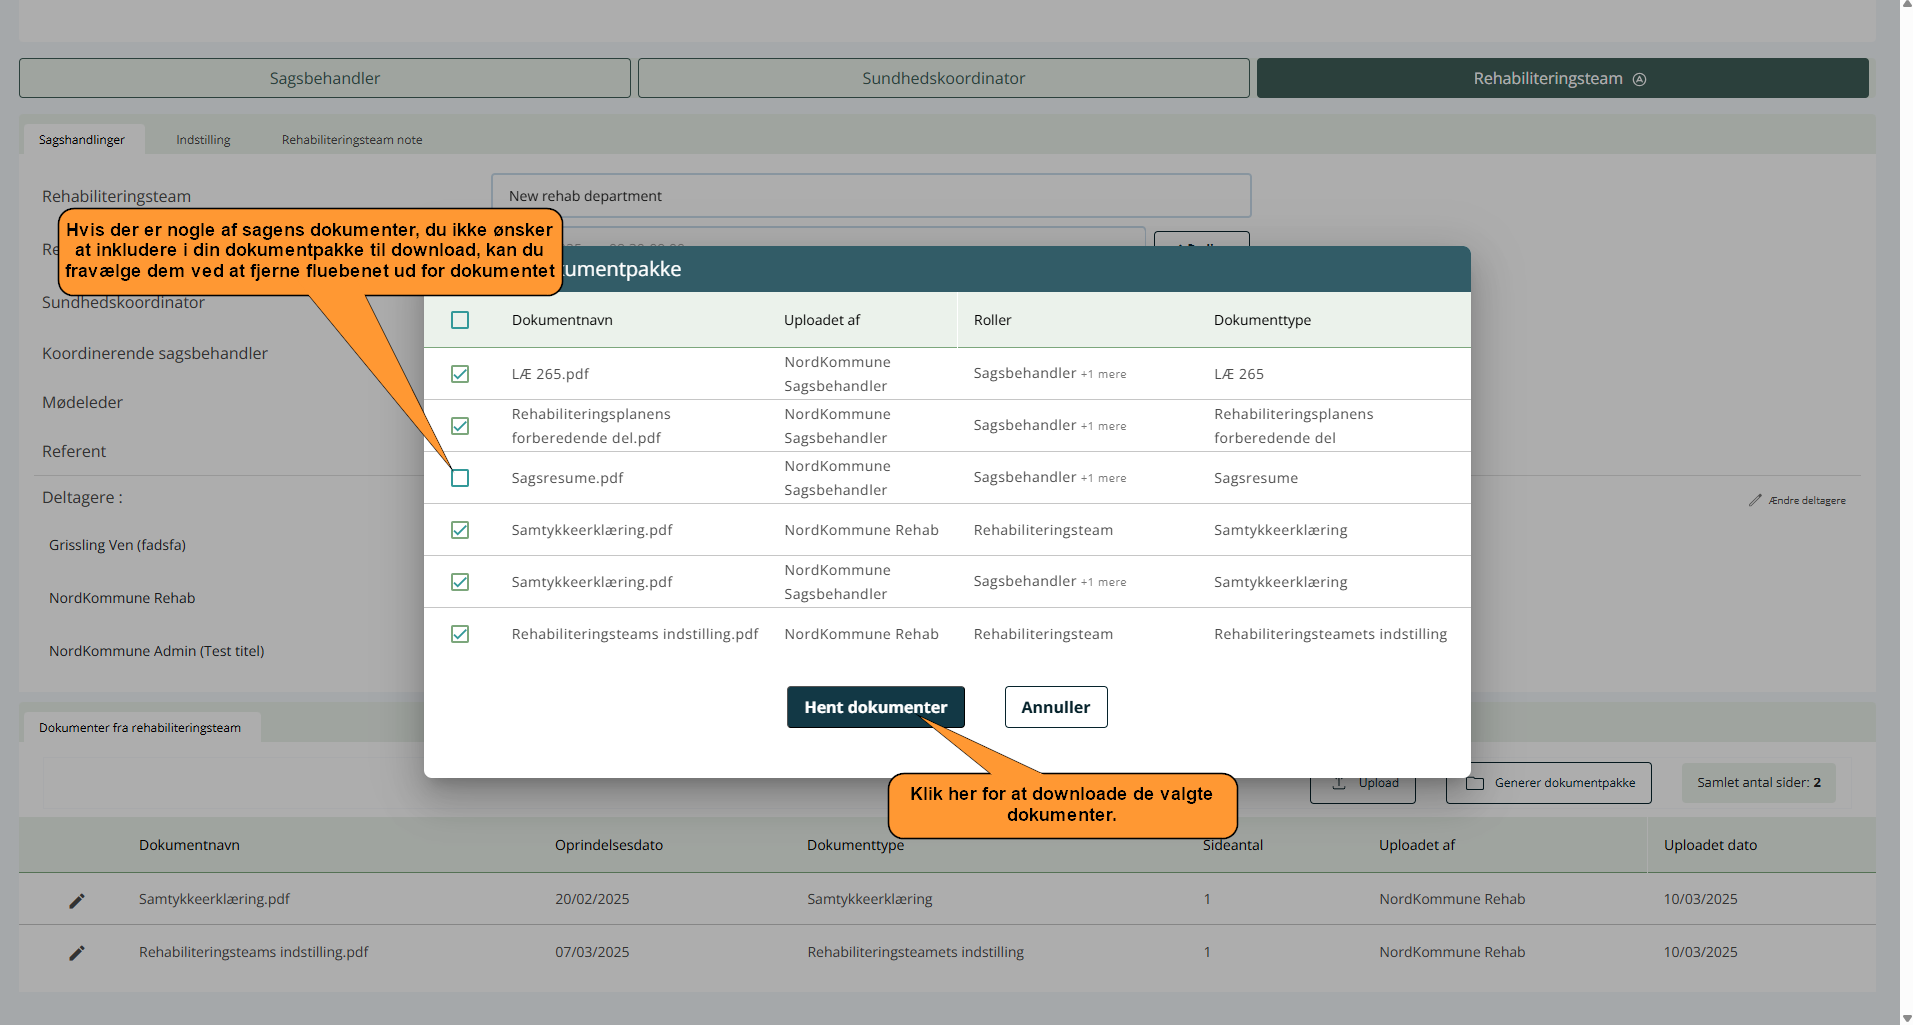Viewport: 1913px width, 1025px height.
Task: Show '+1 mere' roles for Rehabiliteringsplanens row
Action: (1103, 426)
